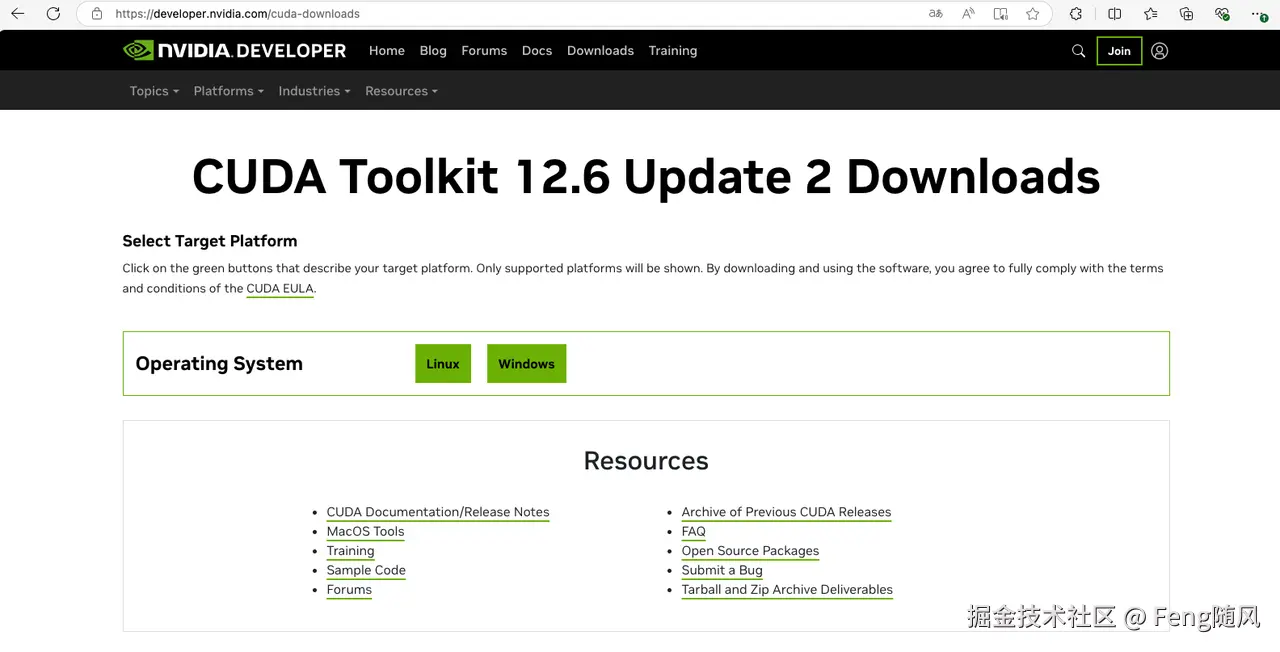This screenshot has height=652, width=1280.
Task: Click the CUDA Toolkit 12.6 heading
Action: [x=646, y=176]
